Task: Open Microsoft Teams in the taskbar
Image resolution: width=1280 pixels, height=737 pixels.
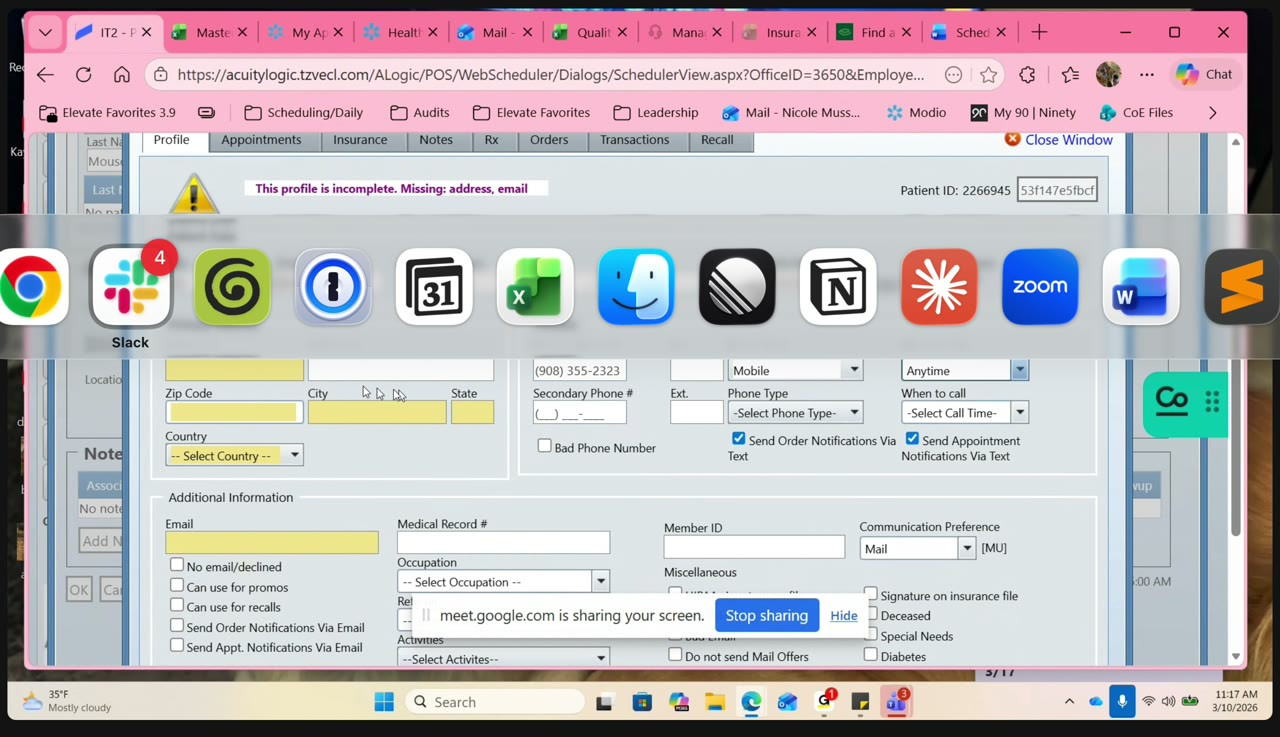Action: pyautogui.click(x=896, y=702)
